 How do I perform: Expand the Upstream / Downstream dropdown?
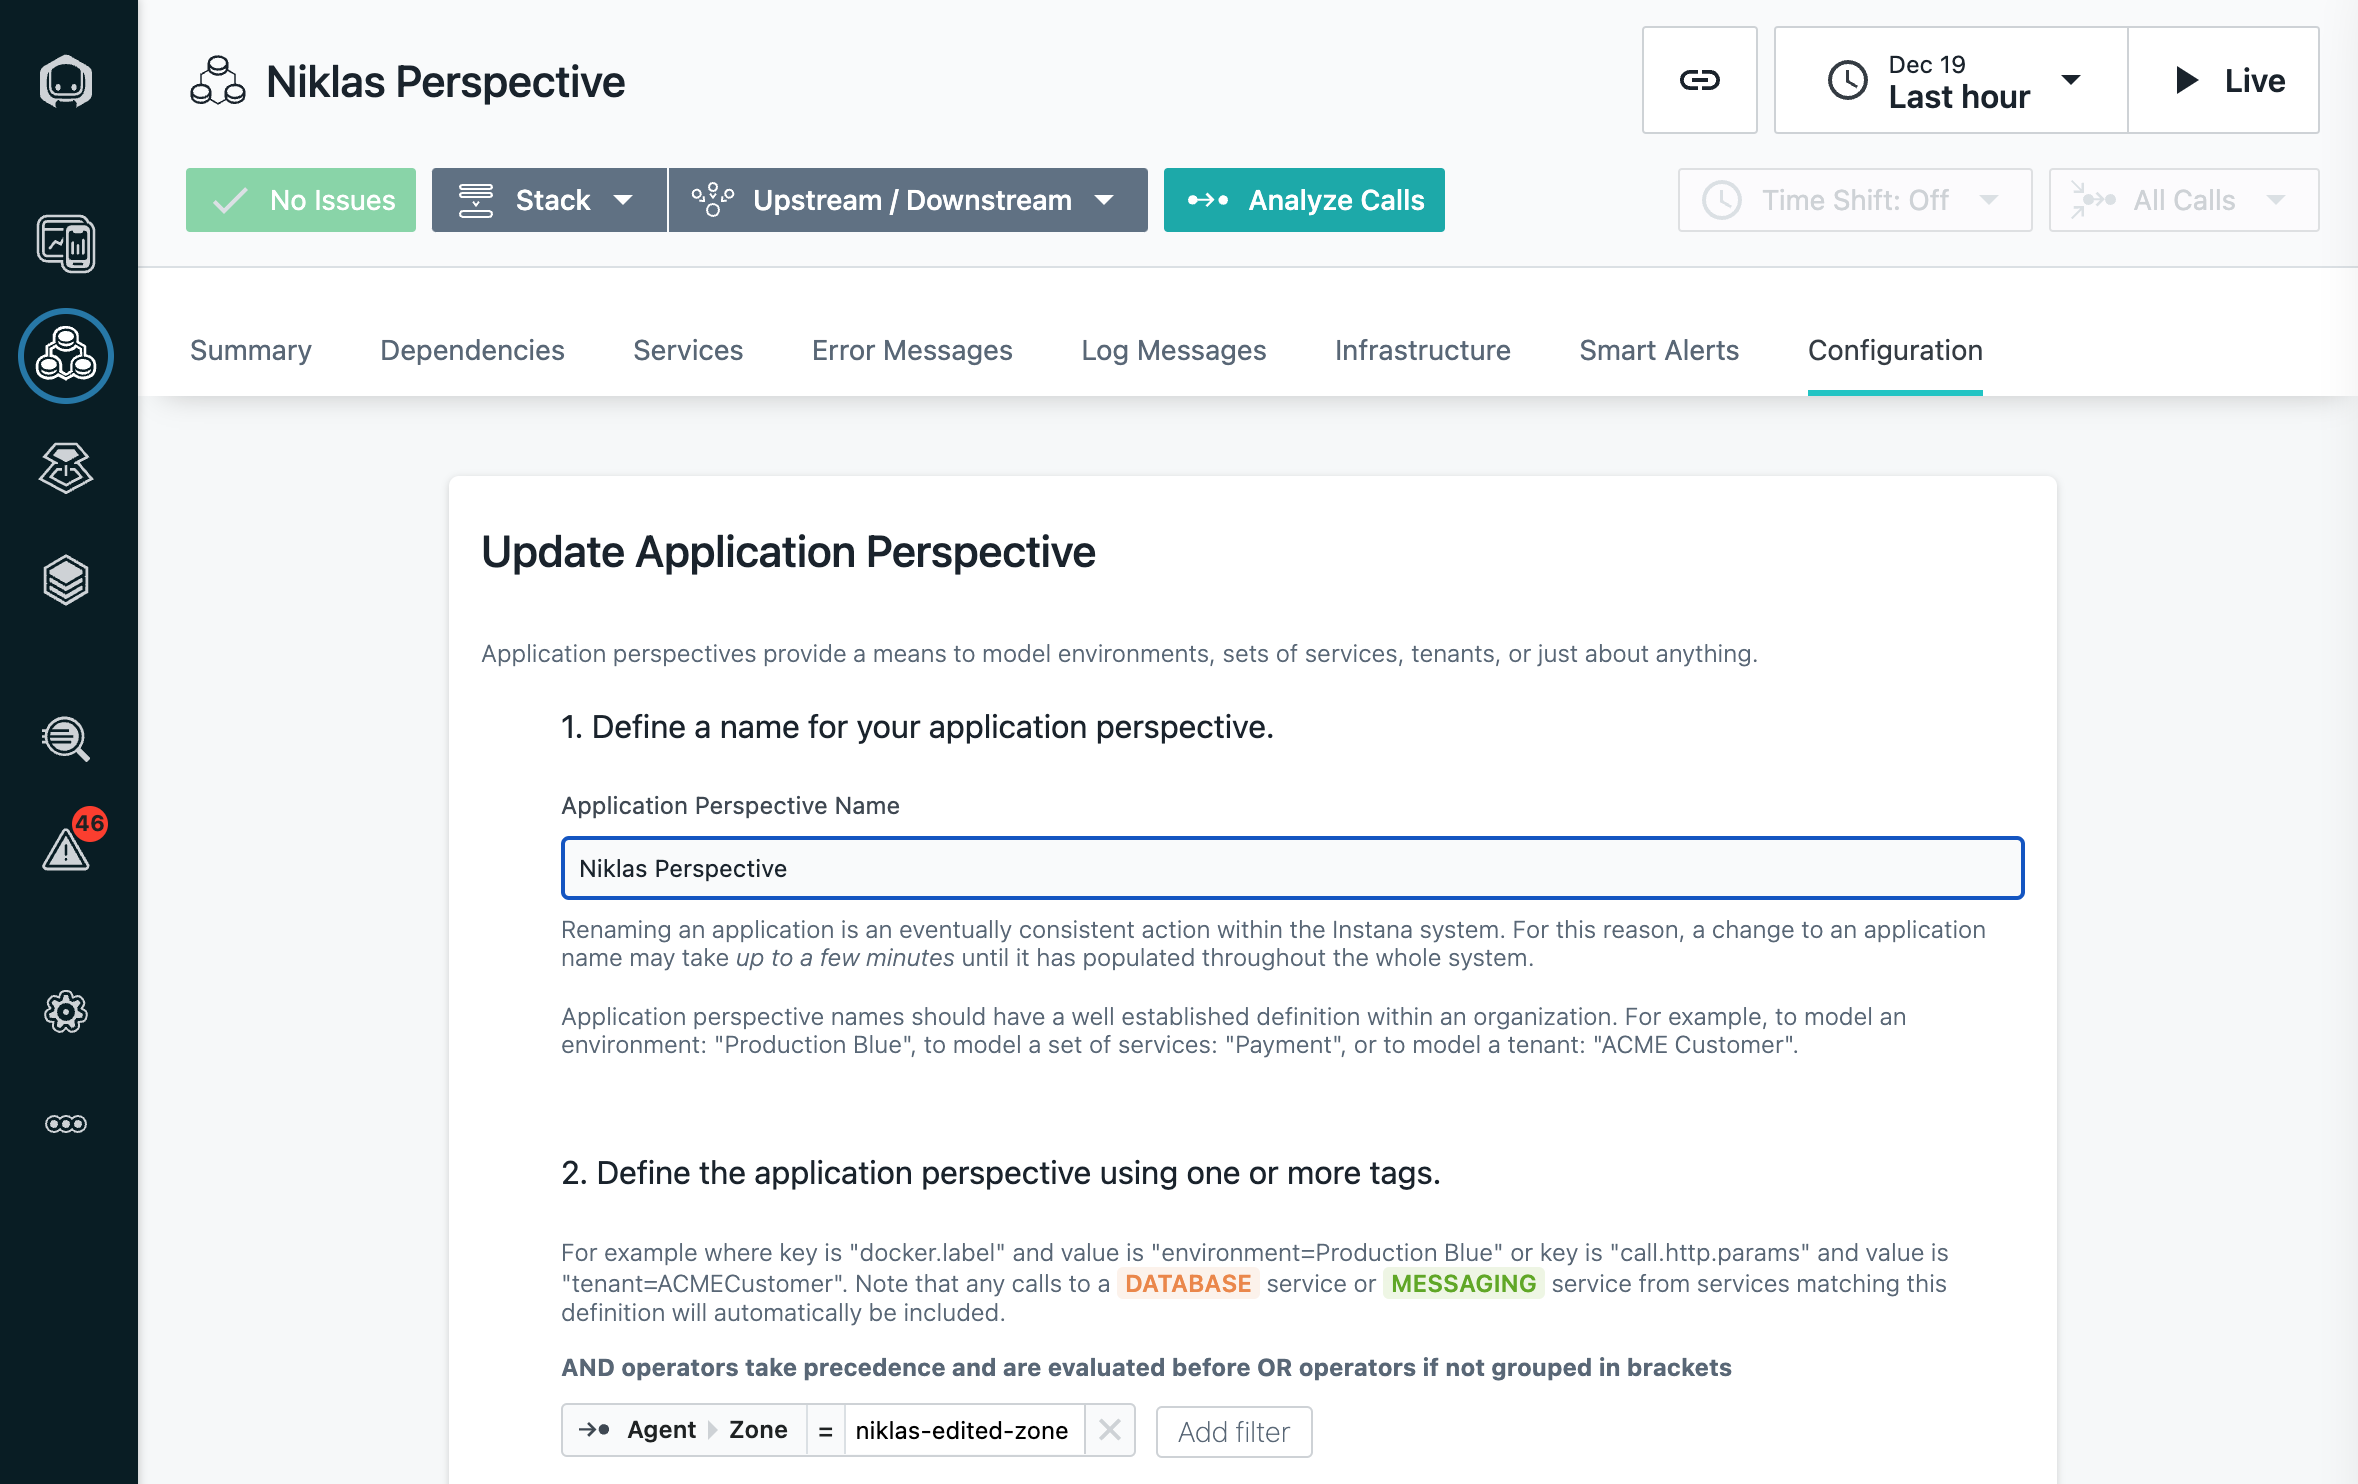(907, 200)
